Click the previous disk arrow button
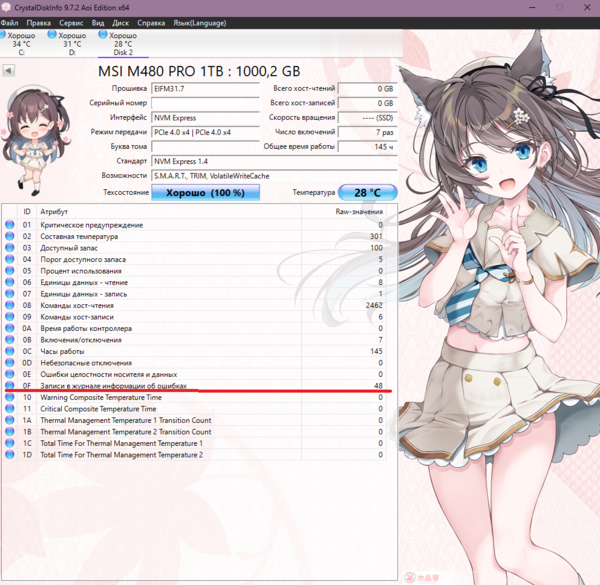 (8, 70)
